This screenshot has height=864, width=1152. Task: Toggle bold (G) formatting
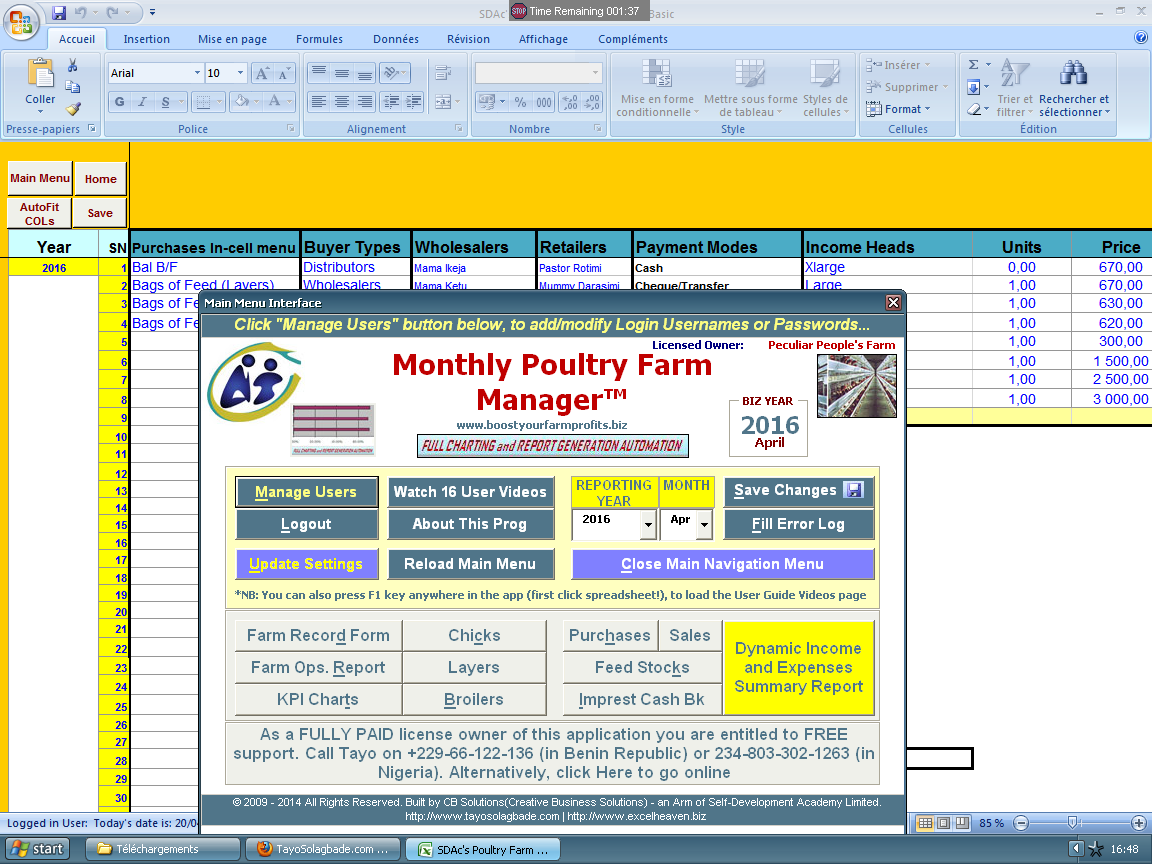(x=120, y=102)
